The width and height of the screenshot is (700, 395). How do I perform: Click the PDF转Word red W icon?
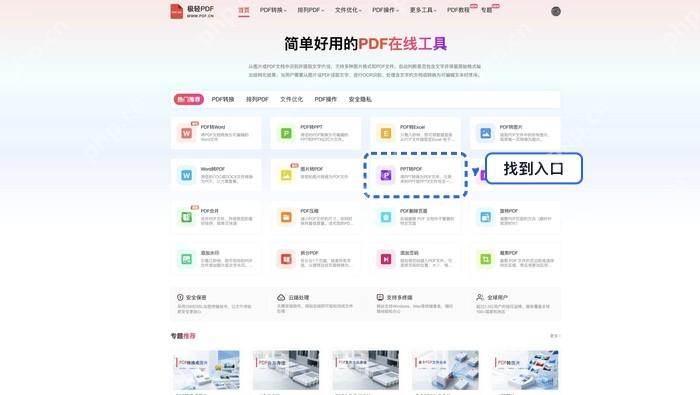(187, 133)
